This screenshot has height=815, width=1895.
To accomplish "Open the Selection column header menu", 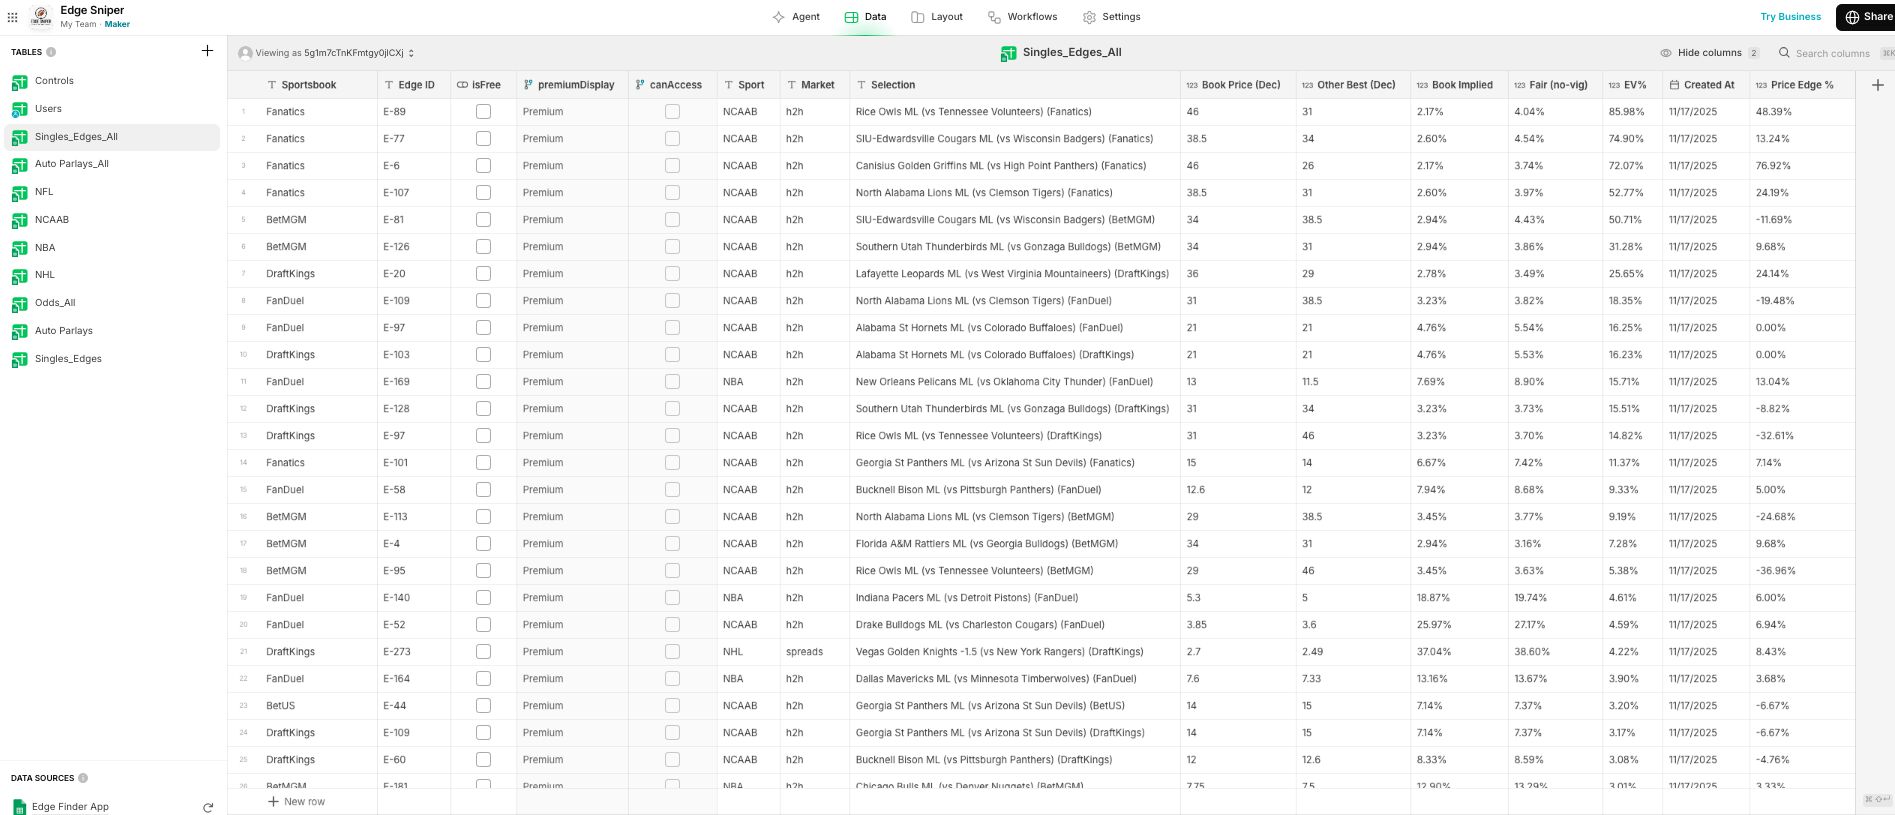I will click(1014, 85).
